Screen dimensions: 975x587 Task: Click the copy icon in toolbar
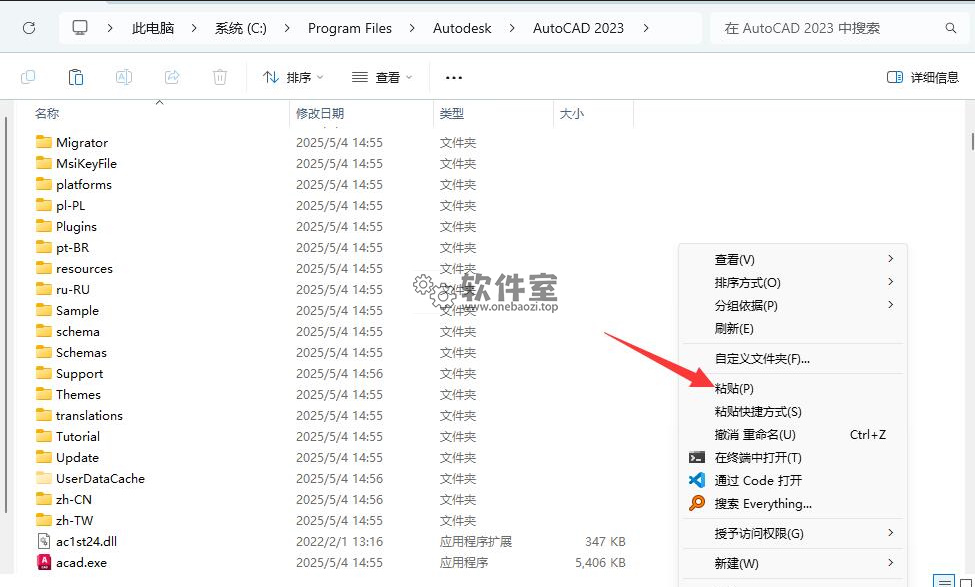[x=28, y=77]
